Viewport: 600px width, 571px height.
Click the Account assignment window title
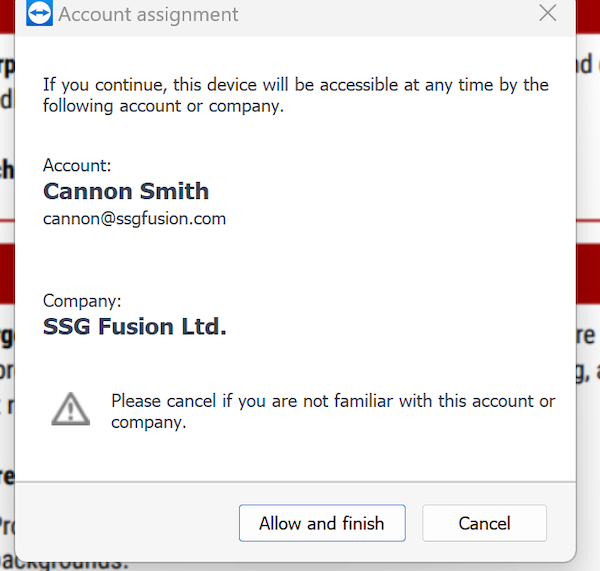pos(148,15)
